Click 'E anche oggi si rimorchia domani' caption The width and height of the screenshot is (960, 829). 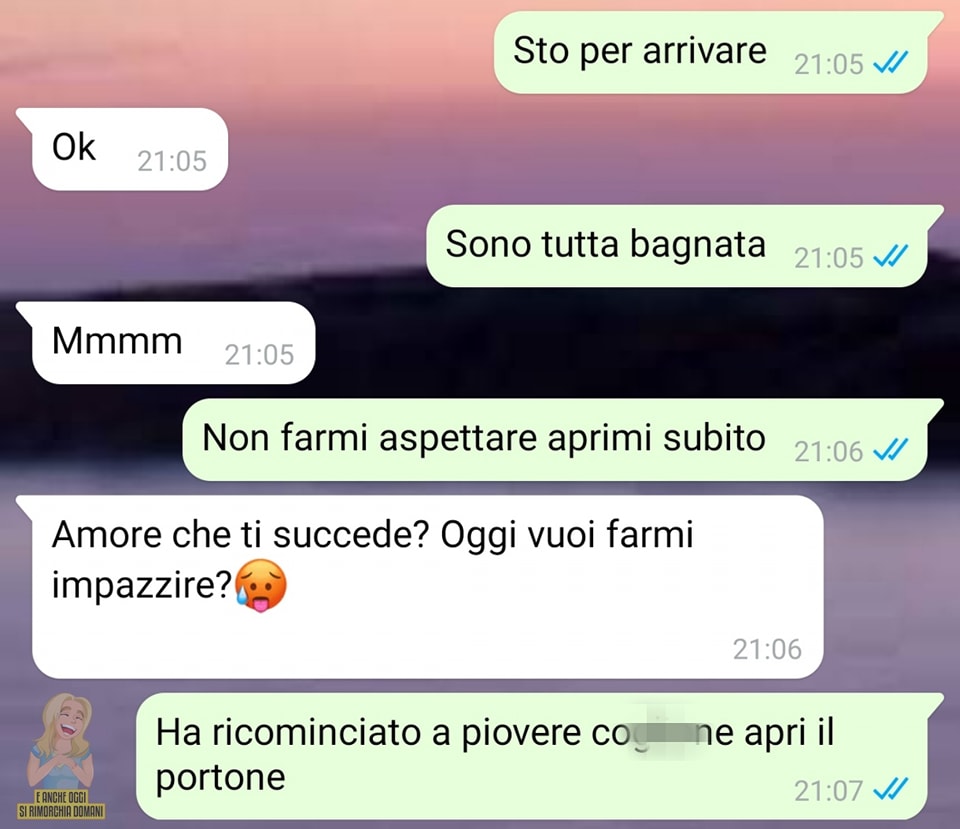click(x=61, y=804)
